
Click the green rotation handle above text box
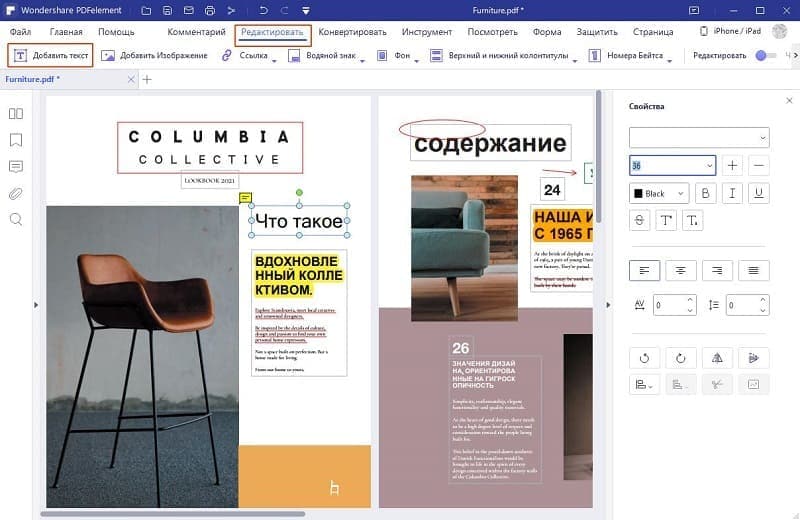(x=299, y=192)
